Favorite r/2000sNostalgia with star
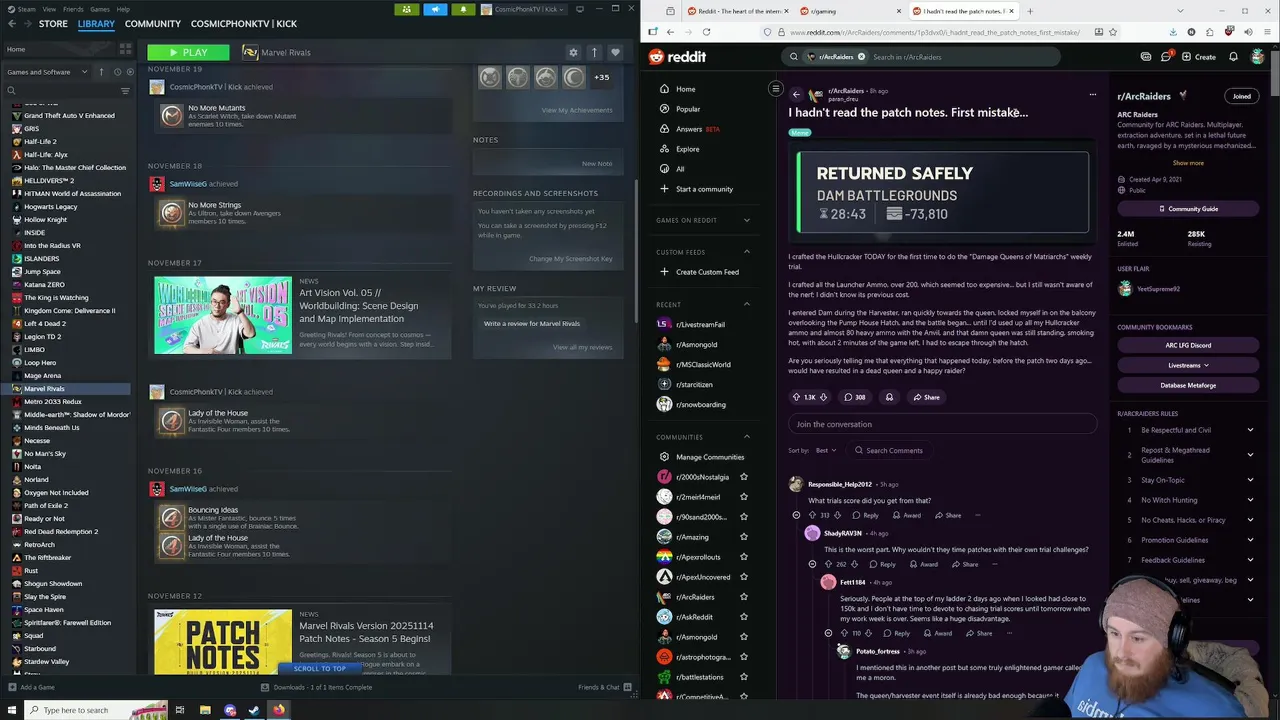The width and height of the screenshot is (1280, 720). [743, 477]
